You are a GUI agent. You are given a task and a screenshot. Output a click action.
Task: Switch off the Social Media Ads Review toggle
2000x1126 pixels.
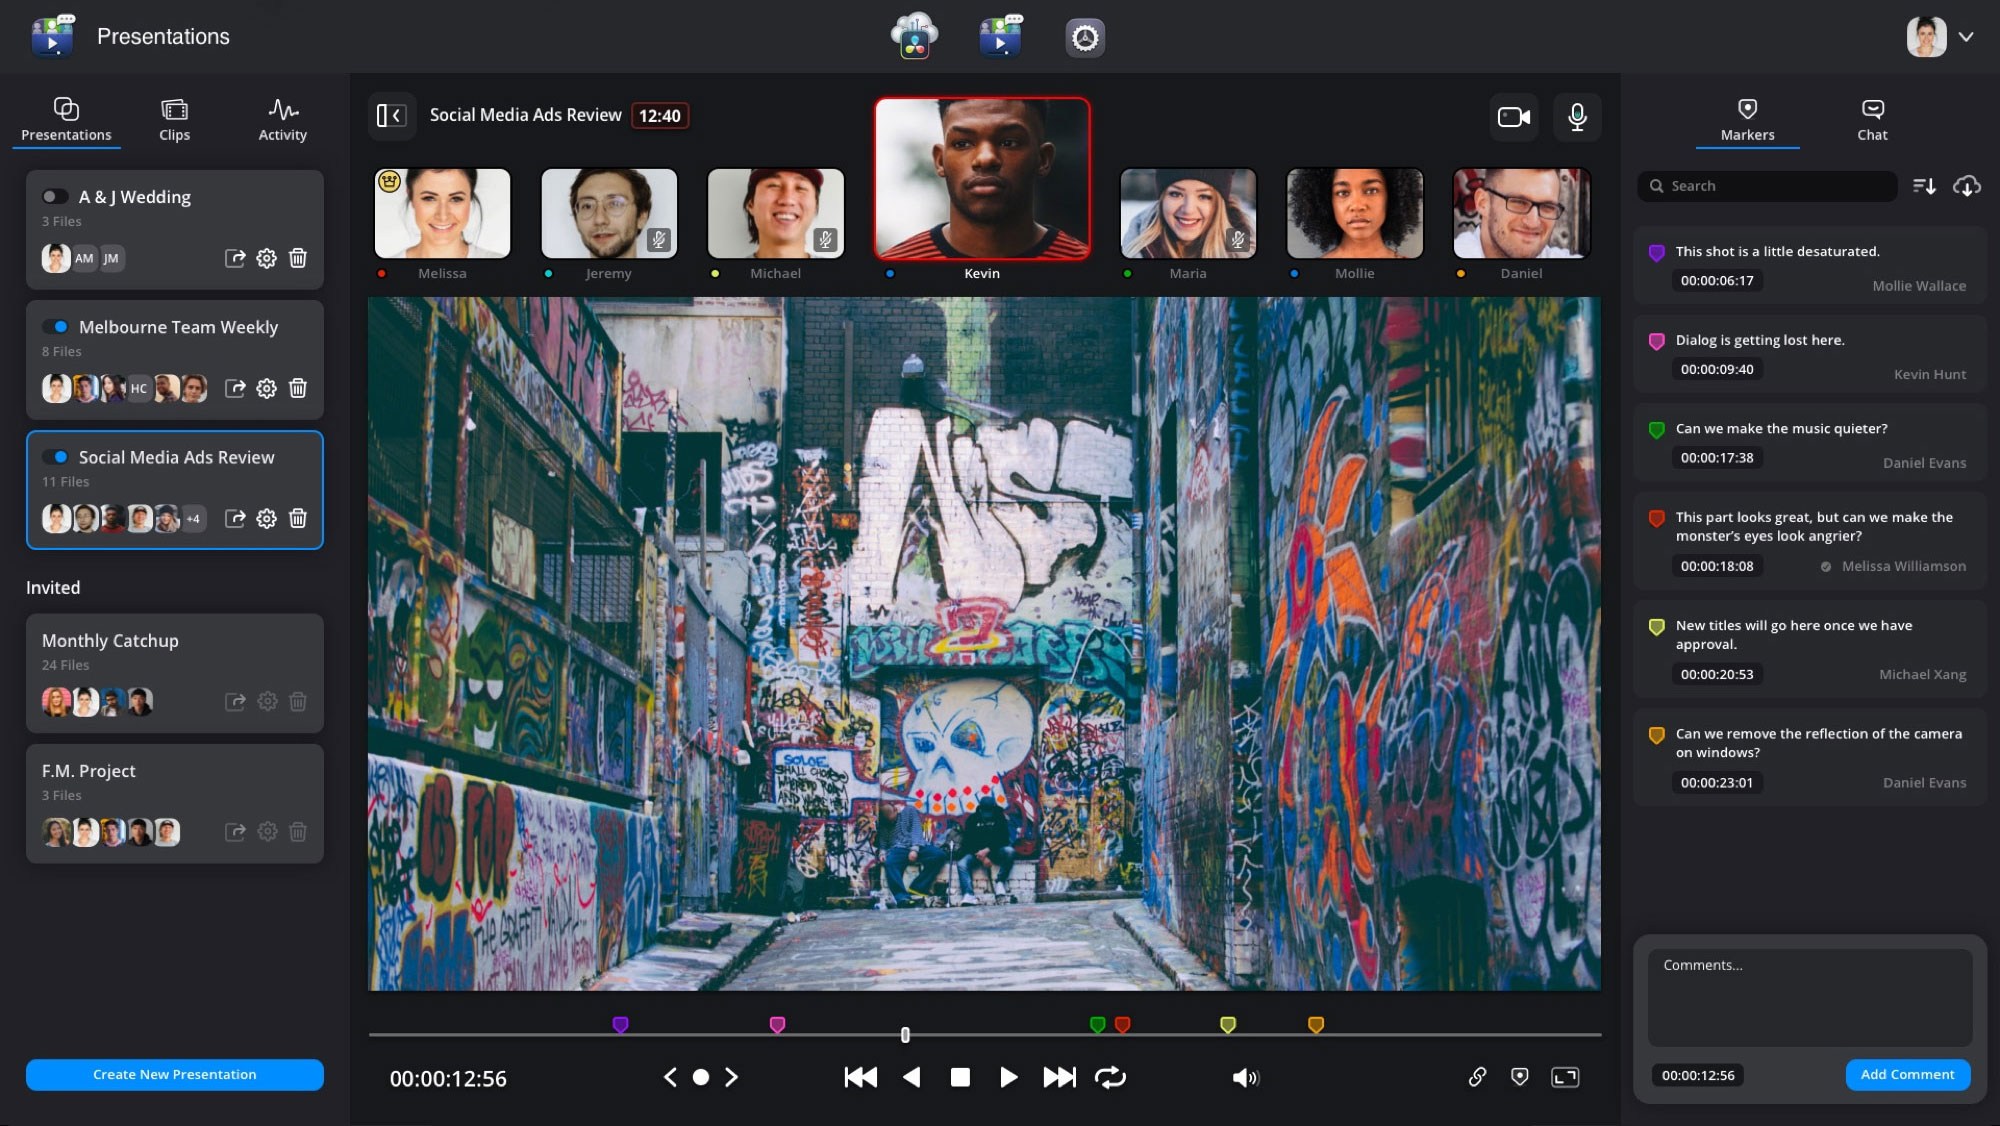tap(55, 457)
